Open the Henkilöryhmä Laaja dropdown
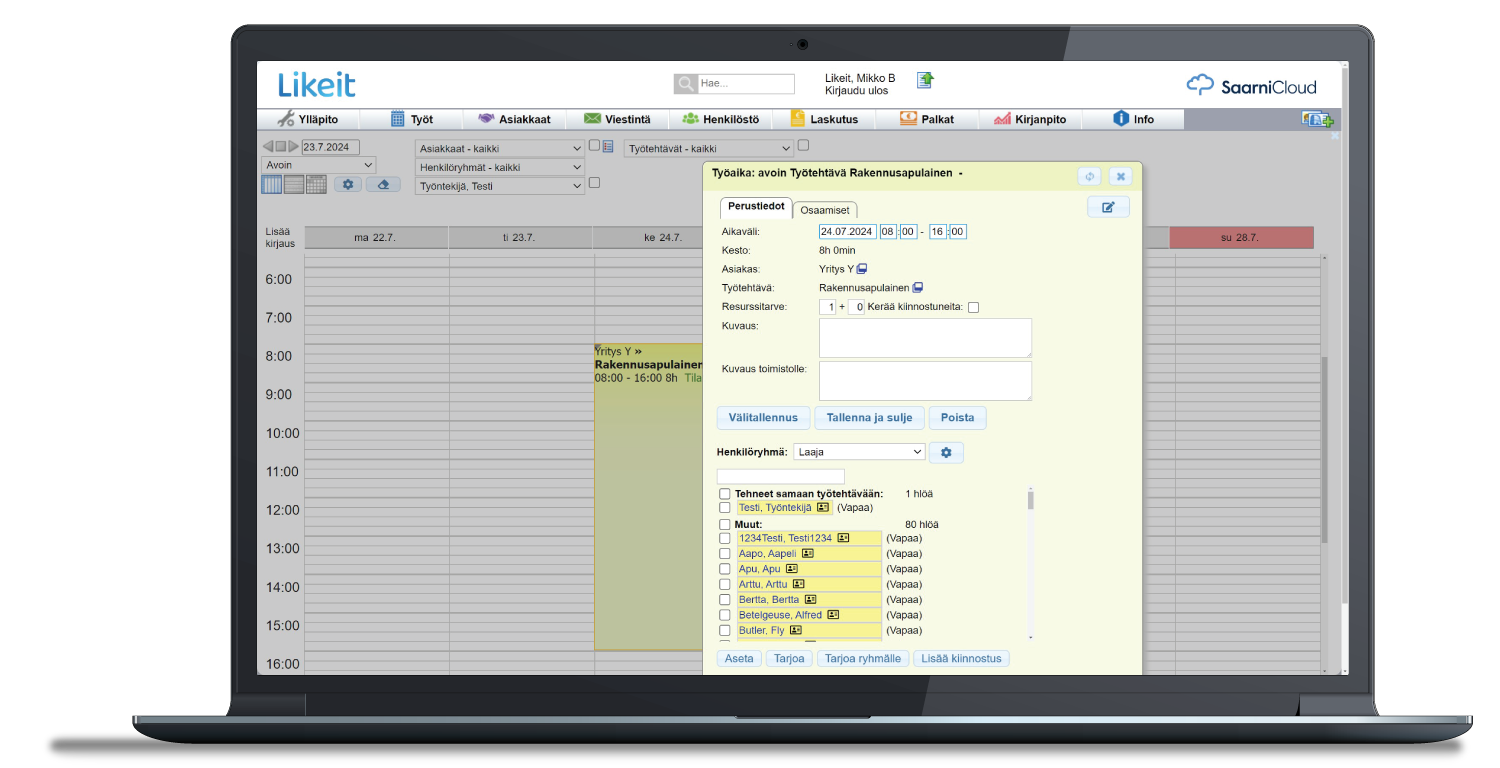The width and height of the screenshot is (1500, 768). (x=858, y=451)
